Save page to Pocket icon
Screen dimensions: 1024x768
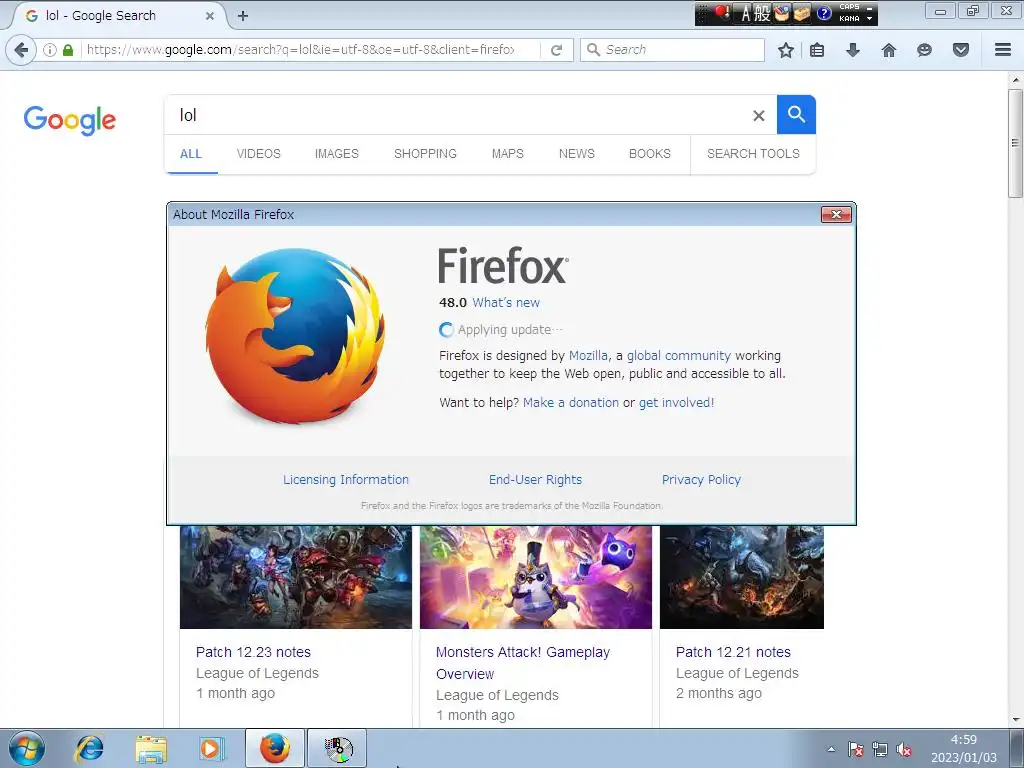(961, 50)
